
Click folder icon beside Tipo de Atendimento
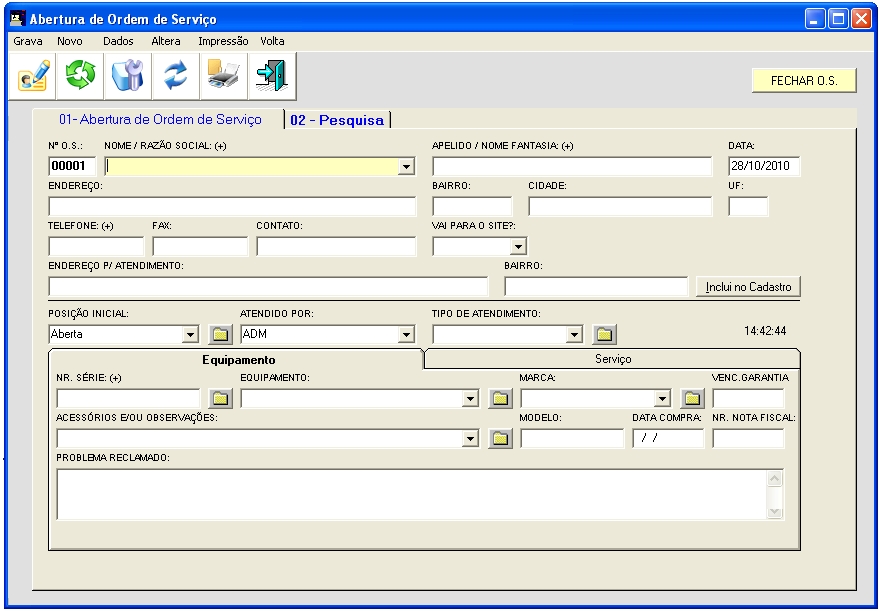(x=605, y=335)
